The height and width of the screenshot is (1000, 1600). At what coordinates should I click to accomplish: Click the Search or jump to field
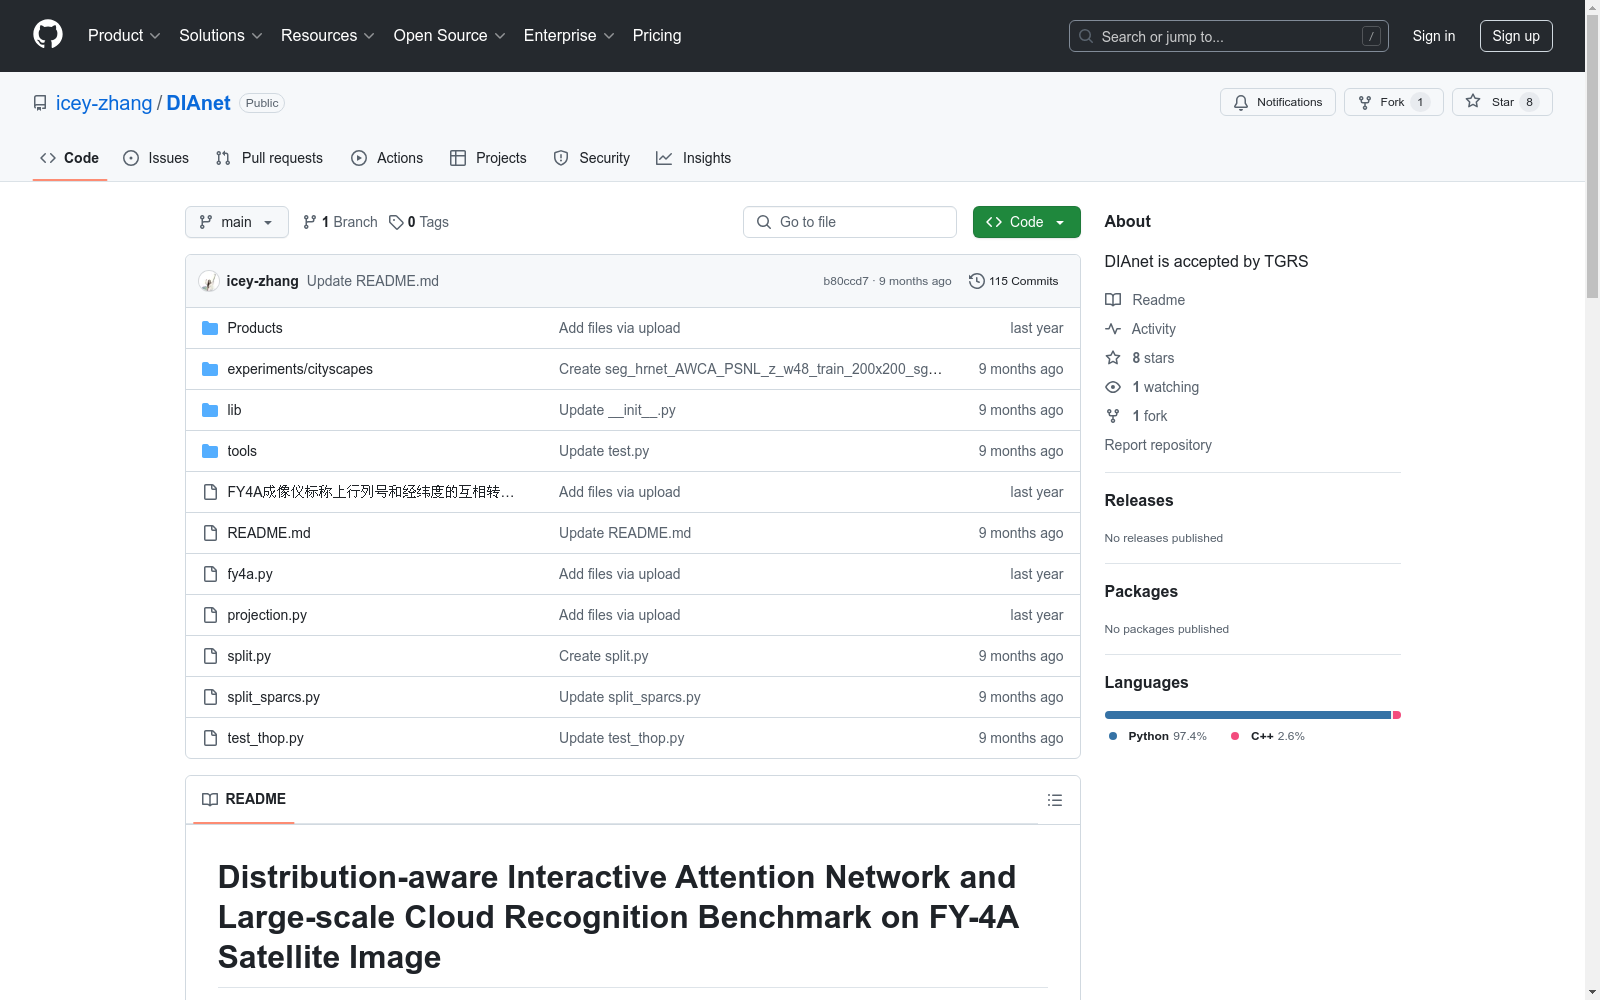click(x=1229, y=36)
